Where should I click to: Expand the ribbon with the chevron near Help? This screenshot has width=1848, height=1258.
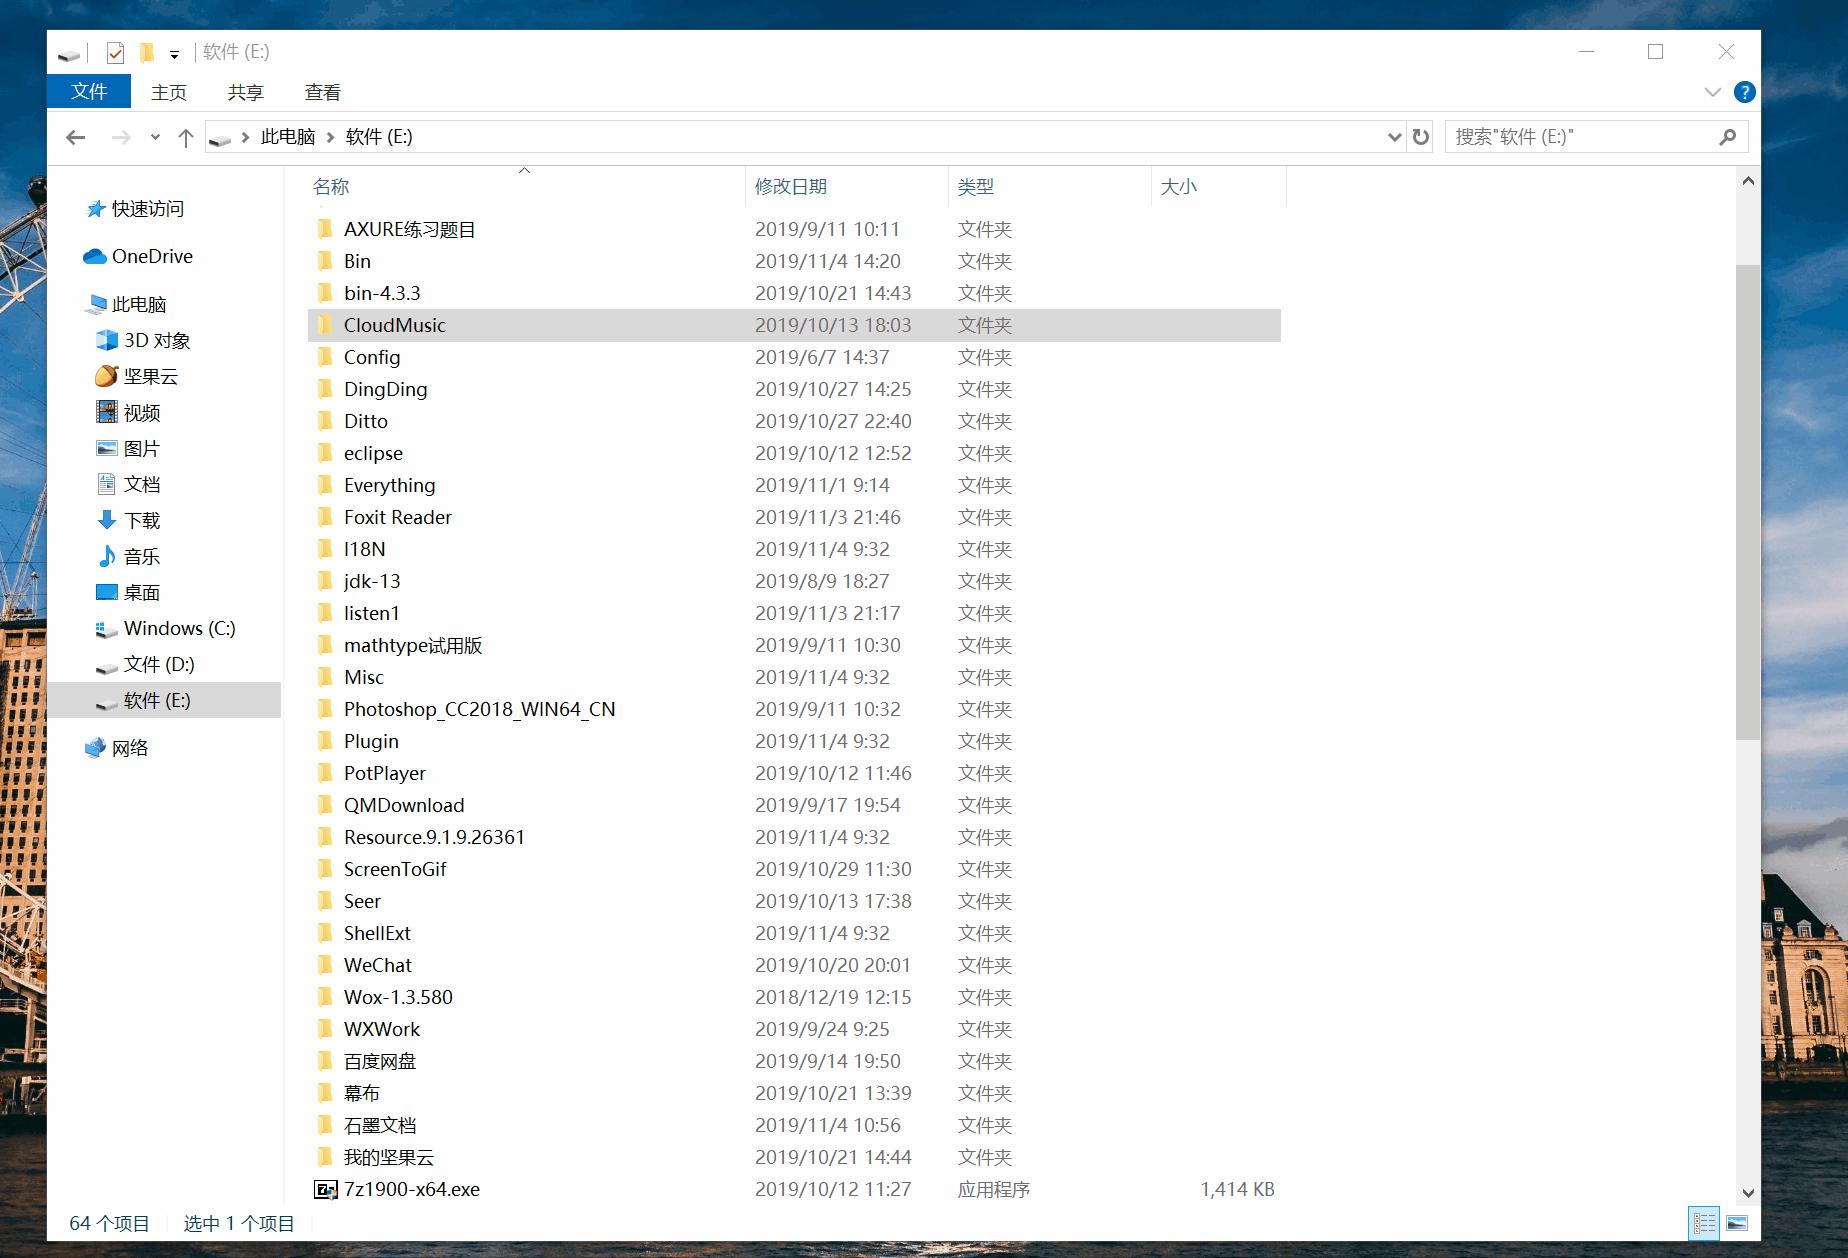point(1712,92)
